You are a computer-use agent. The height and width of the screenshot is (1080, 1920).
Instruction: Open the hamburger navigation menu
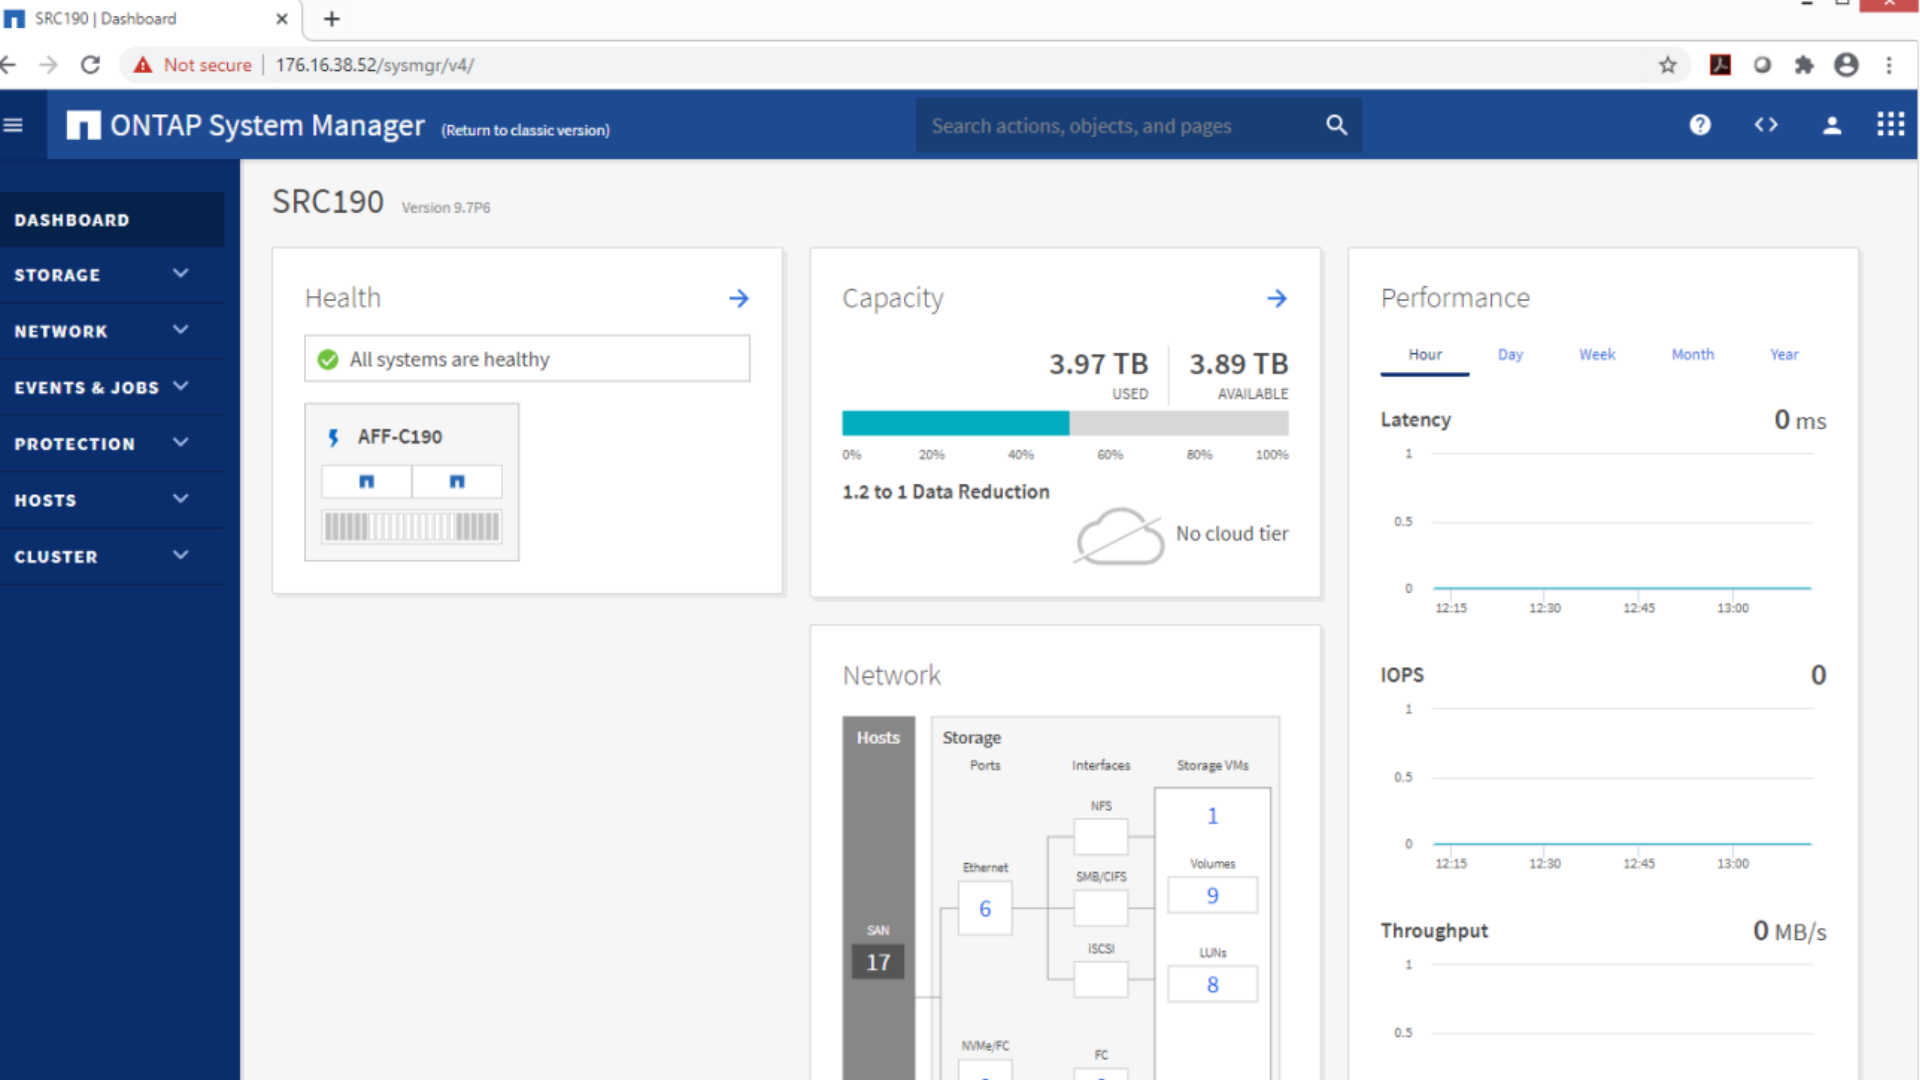pos(13,125)
